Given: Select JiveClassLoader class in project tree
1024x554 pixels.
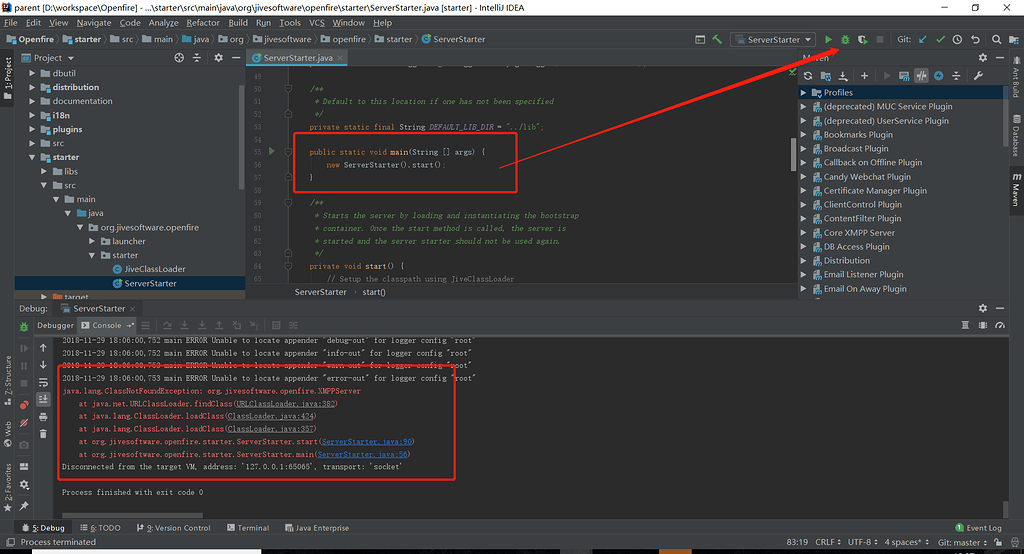Looking at the screenshot, I should [155, 269].
